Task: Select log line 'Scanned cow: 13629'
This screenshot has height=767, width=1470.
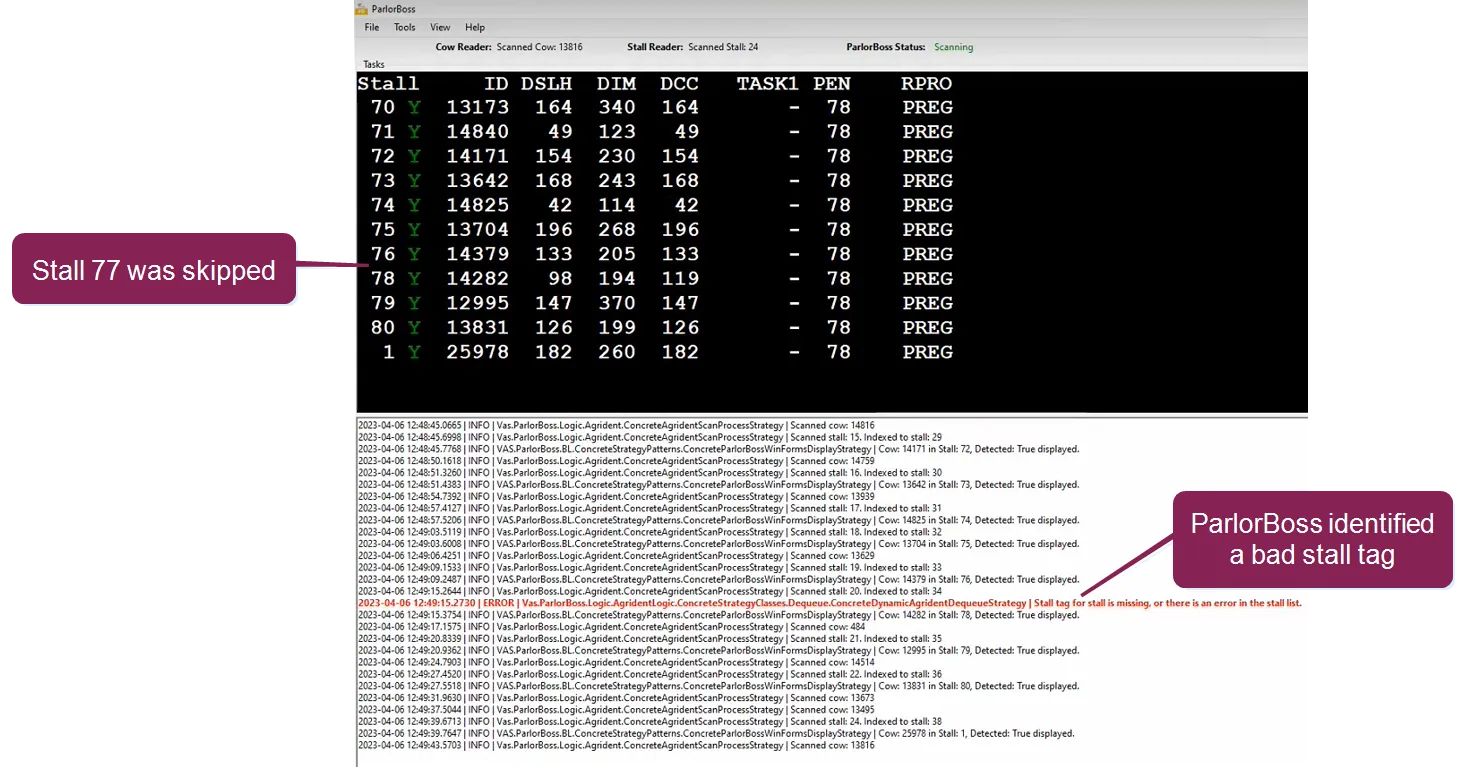Action: point(616,556)
